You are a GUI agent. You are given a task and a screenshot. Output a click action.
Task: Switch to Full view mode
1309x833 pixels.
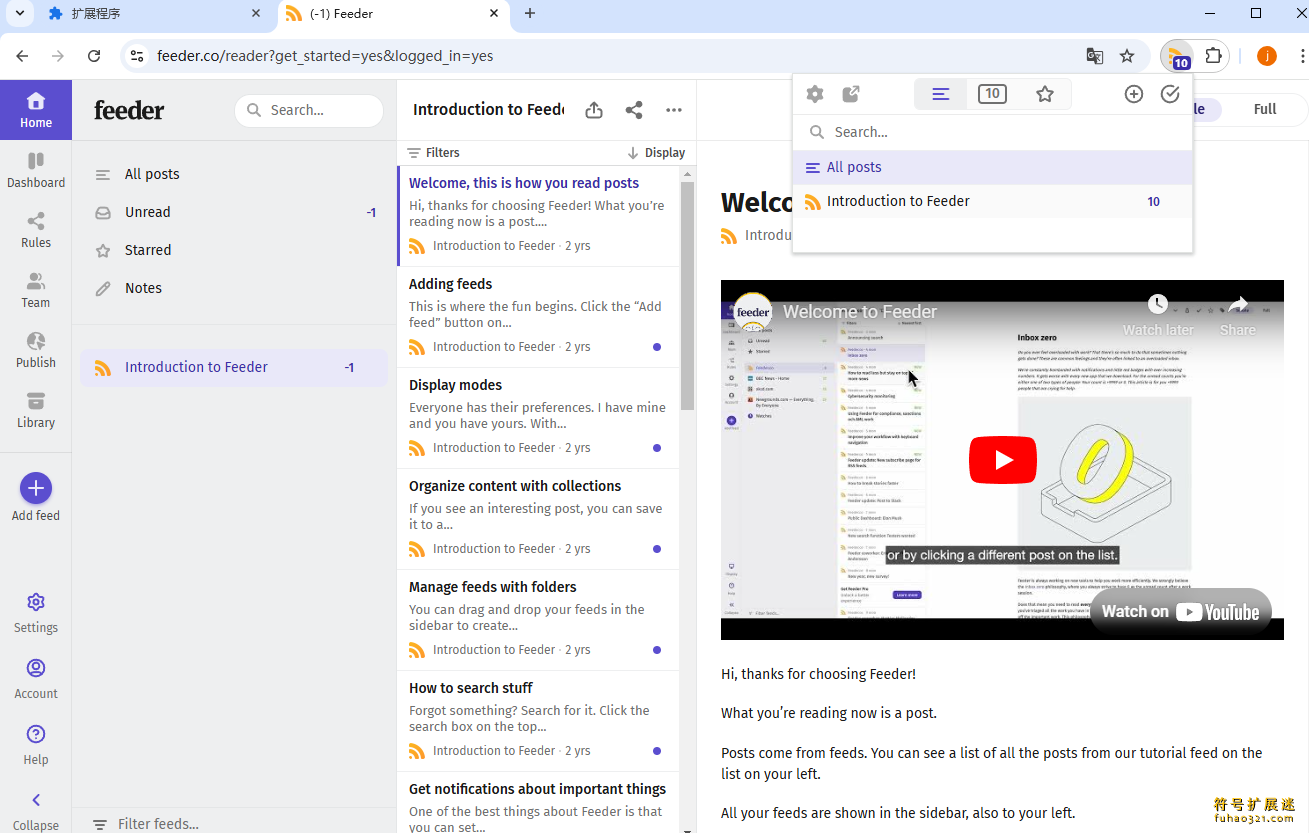(1265, 109)
